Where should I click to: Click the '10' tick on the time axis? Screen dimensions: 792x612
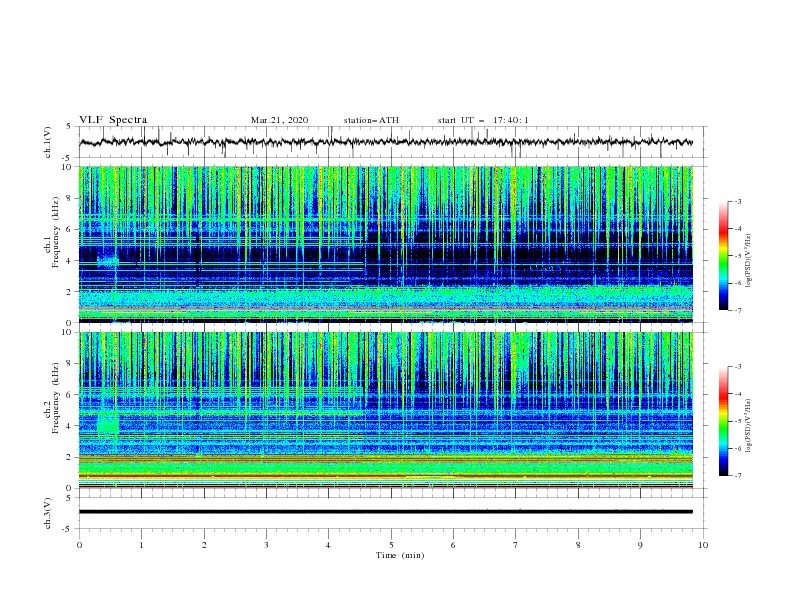click(x=703, y=545)
